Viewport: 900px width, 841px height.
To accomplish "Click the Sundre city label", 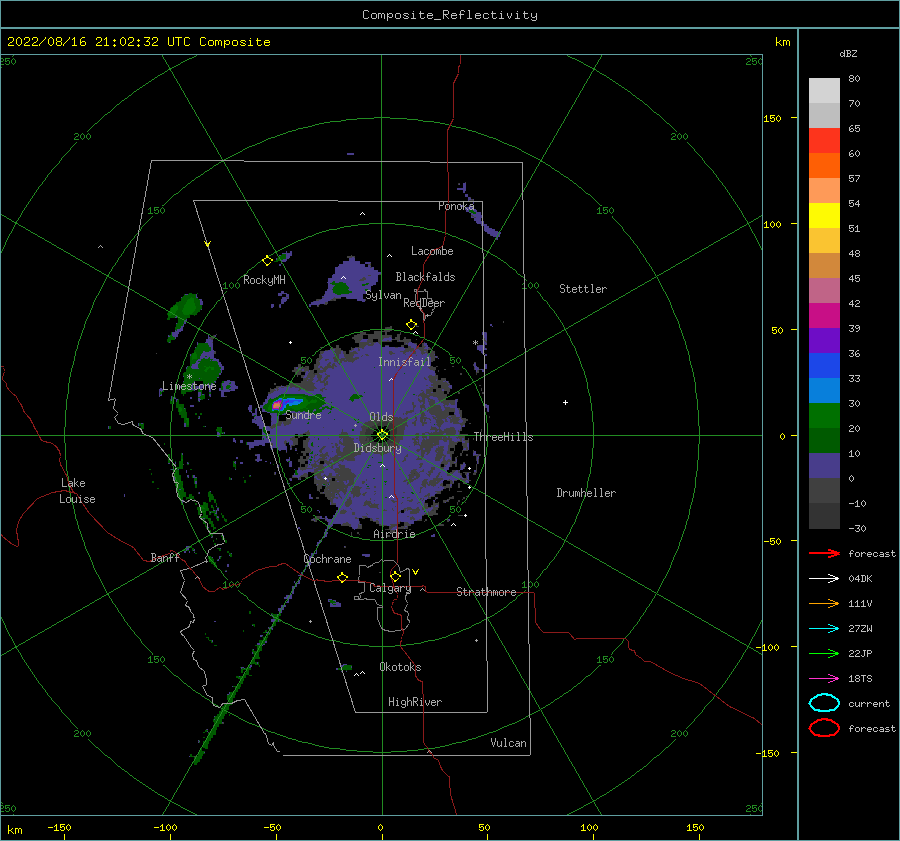I will coord(304,414).
